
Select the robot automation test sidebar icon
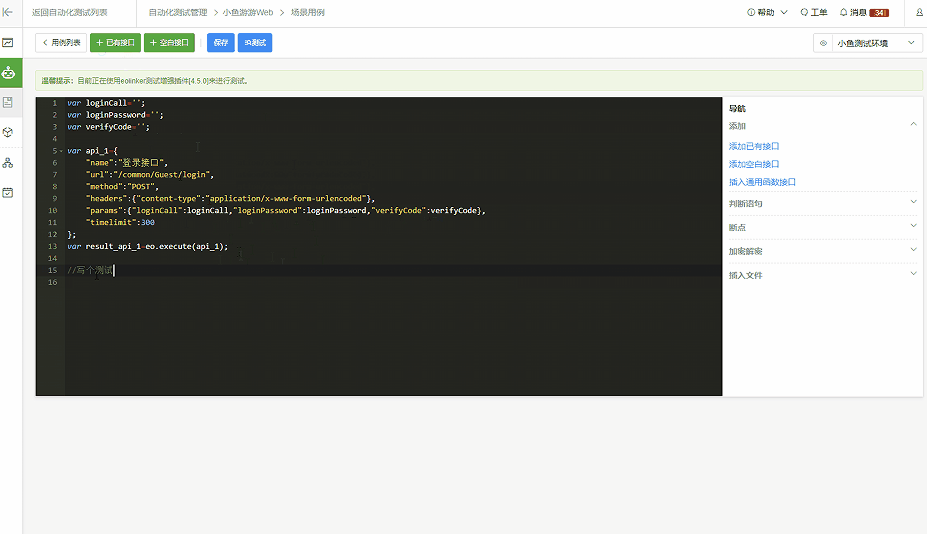coord(8,73)
